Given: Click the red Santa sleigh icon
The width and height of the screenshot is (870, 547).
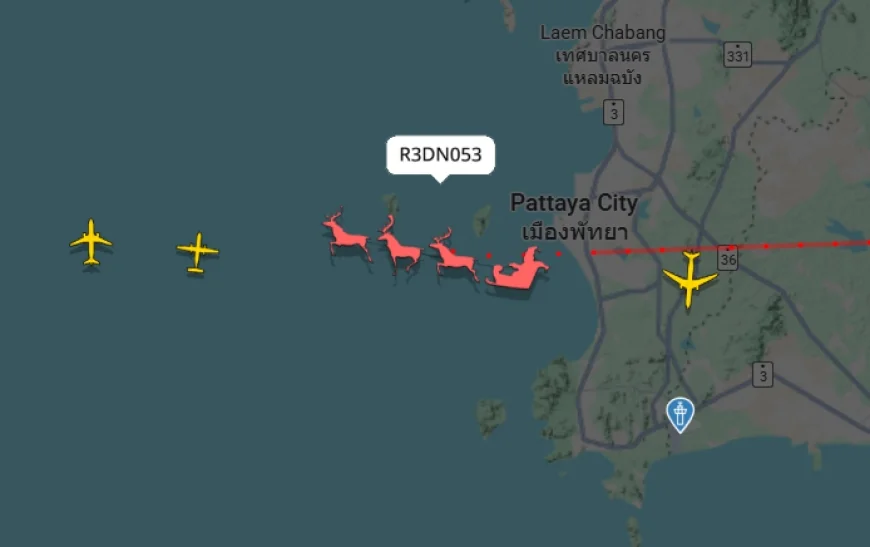Looking at the screenshot, I should point(517,269).
